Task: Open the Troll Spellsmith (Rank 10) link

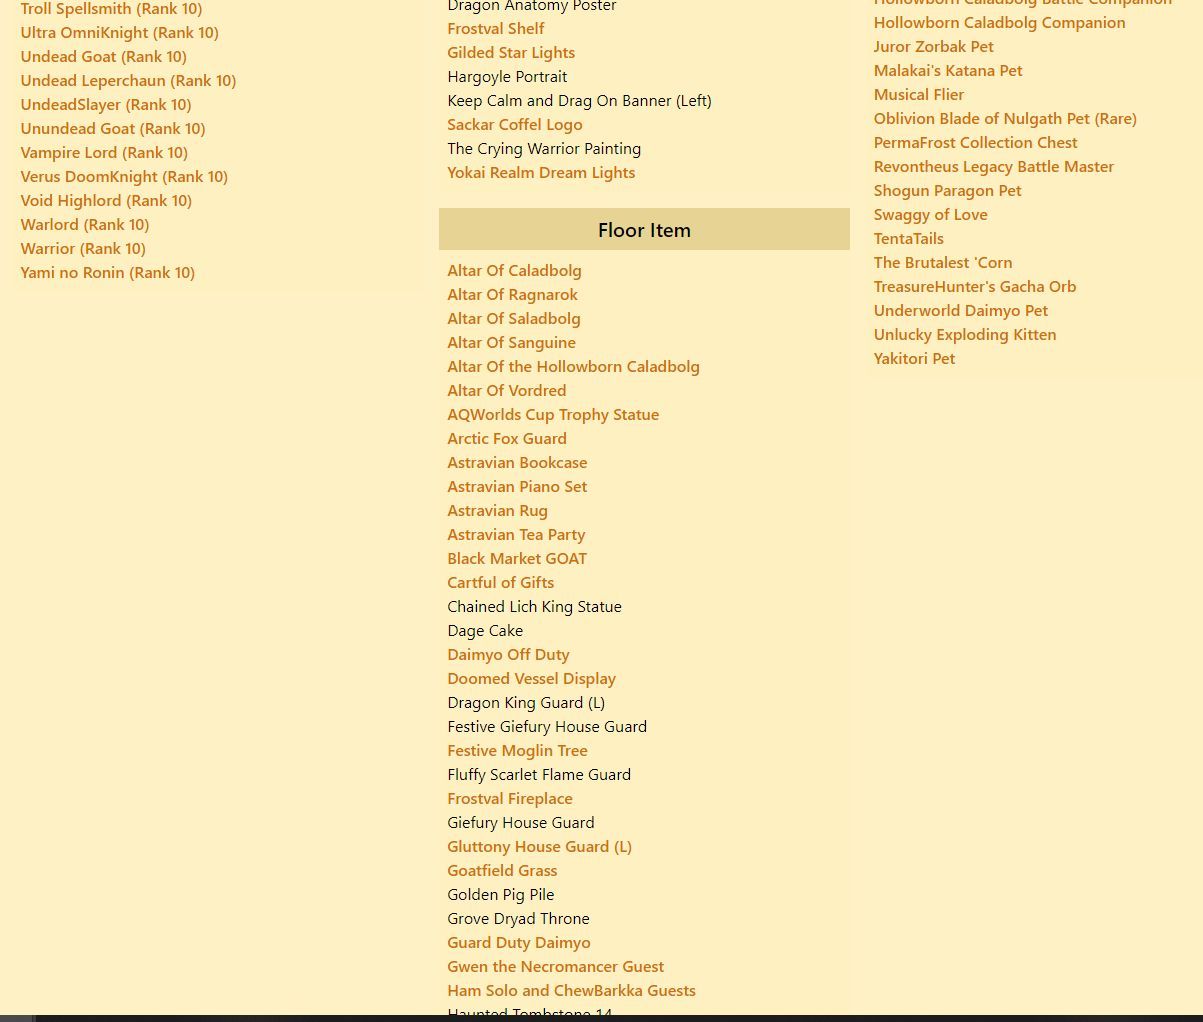Action: point(111,9)
